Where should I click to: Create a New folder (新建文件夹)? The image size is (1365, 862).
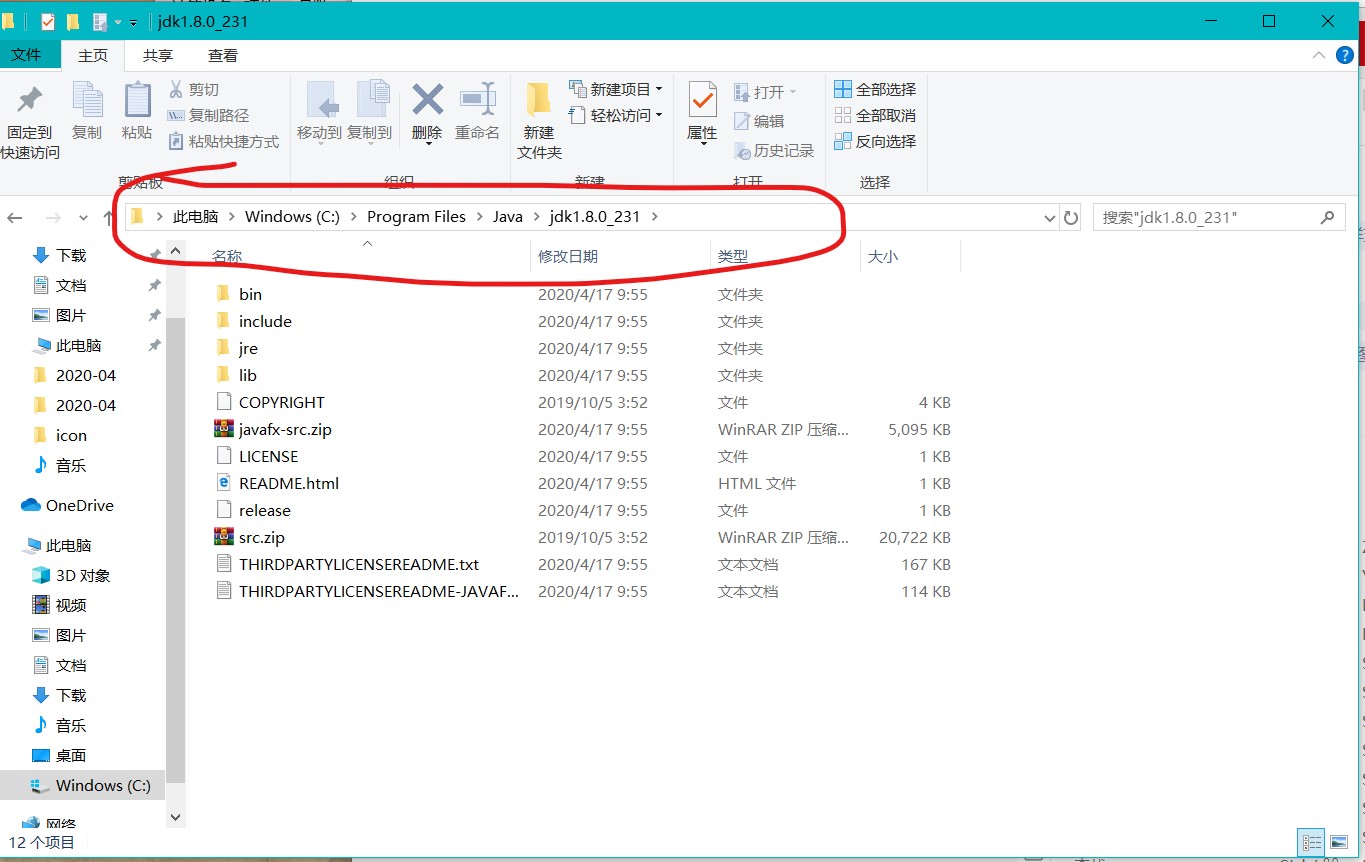pos(539,121)
